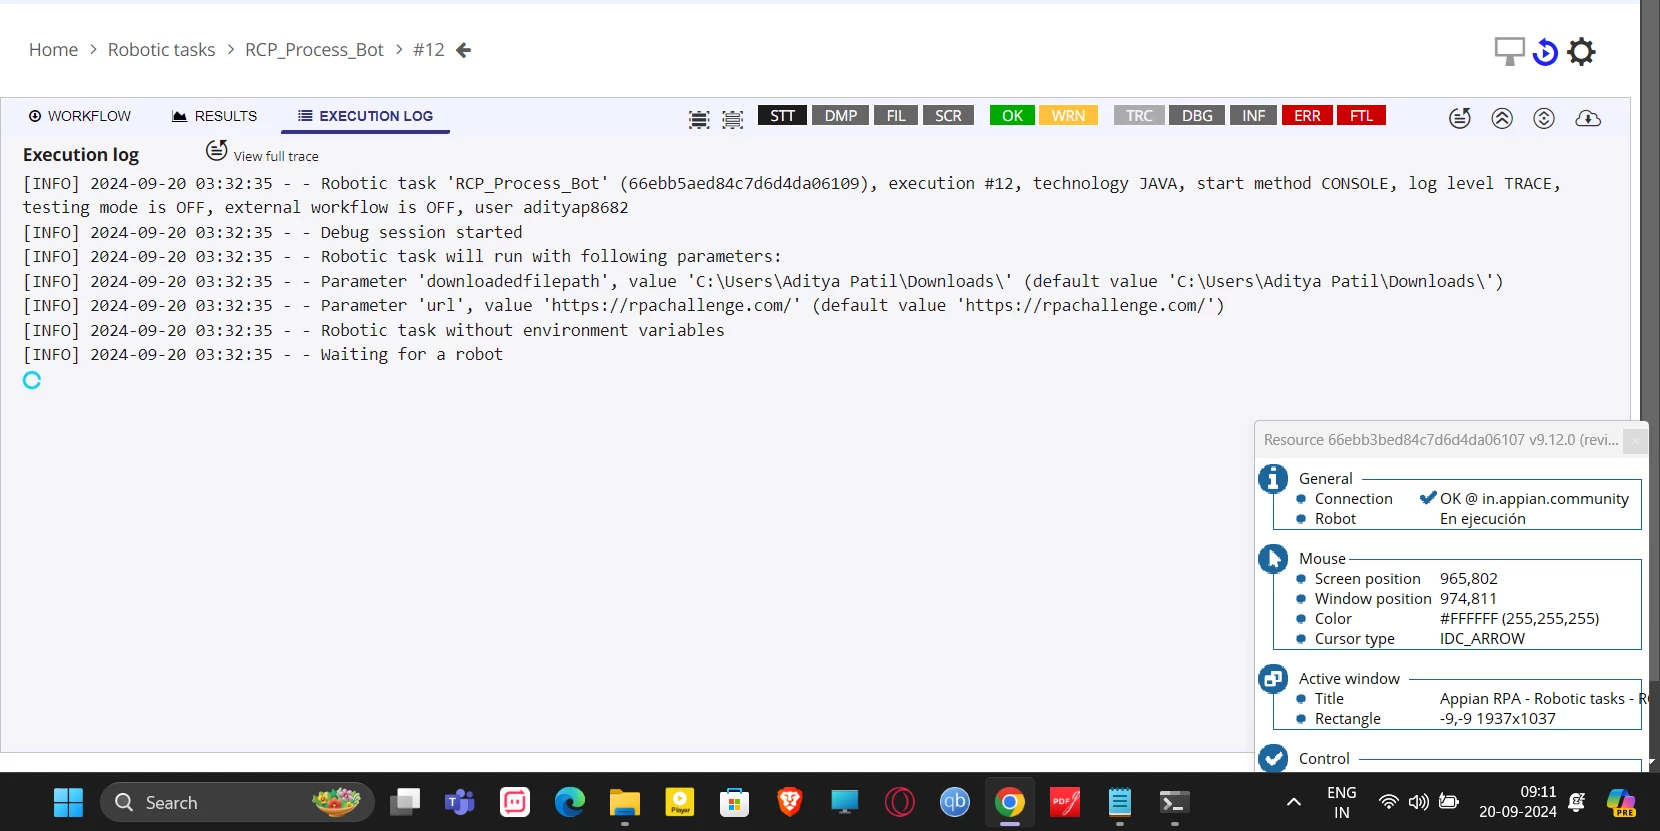Click the View full trace icon
The image size is (1660, 831).
coord(217,150)
